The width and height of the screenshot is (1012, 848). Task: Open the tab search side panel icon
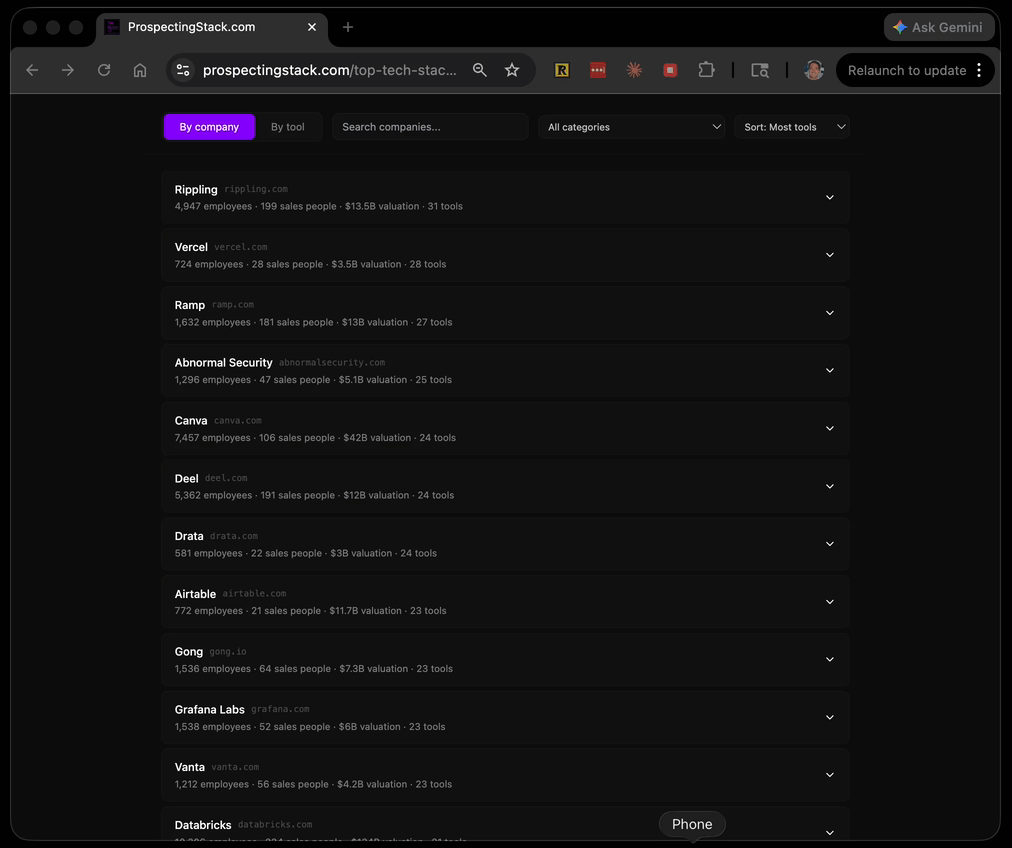pyautogui.click(x=760, y=70)
